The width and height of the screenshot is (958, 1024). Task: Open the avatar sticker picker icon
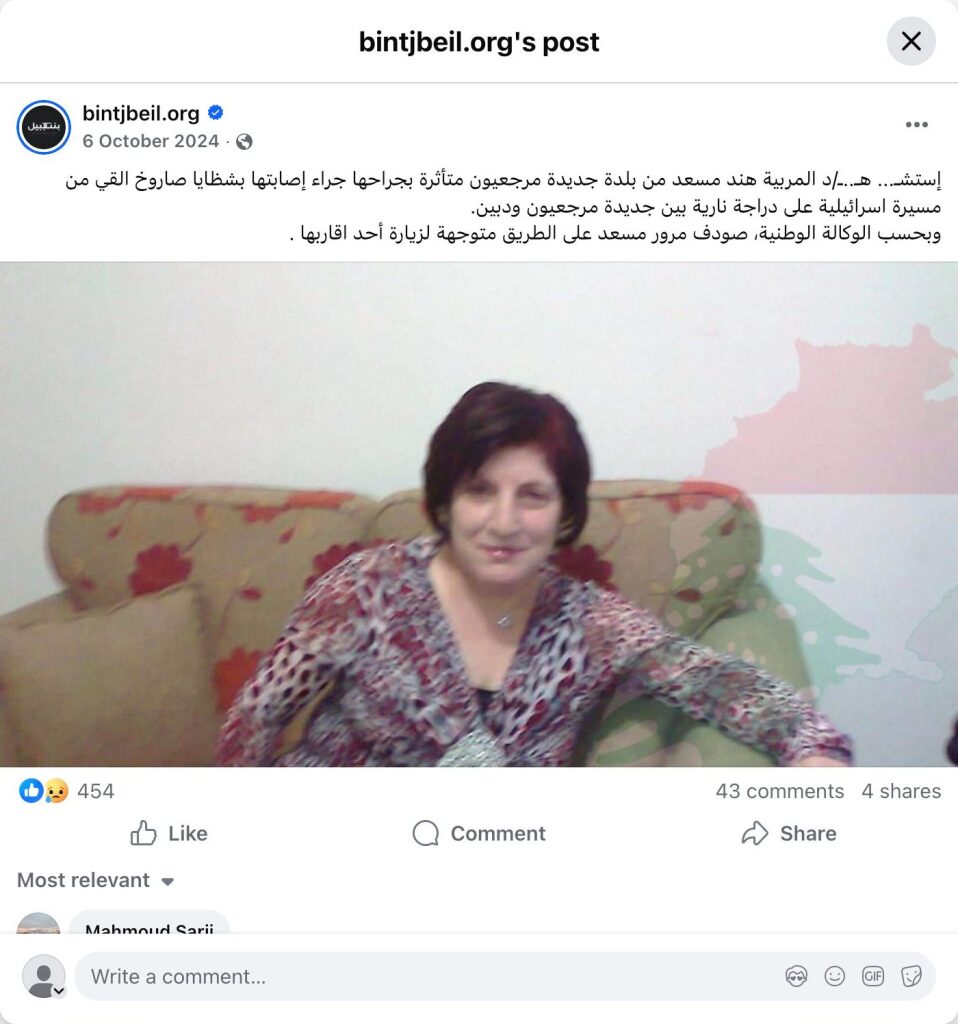pos(796,976)
